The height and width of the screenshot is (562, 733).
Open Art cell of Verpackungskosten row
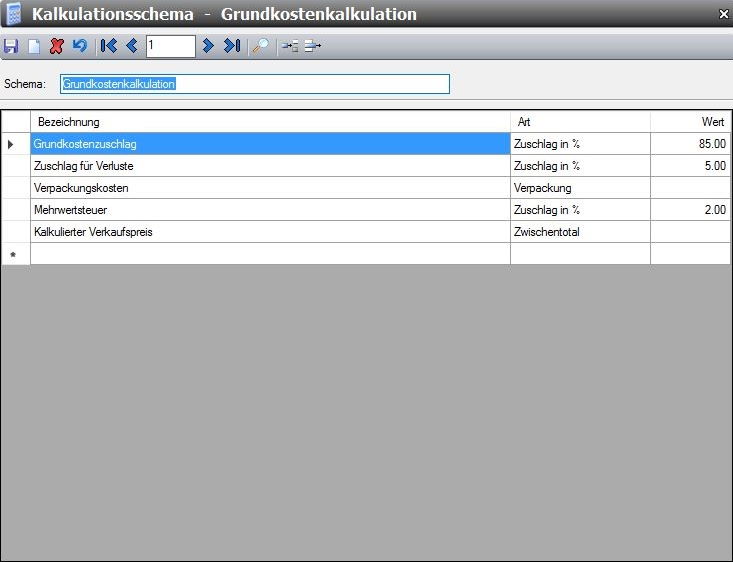pos(580,188)
